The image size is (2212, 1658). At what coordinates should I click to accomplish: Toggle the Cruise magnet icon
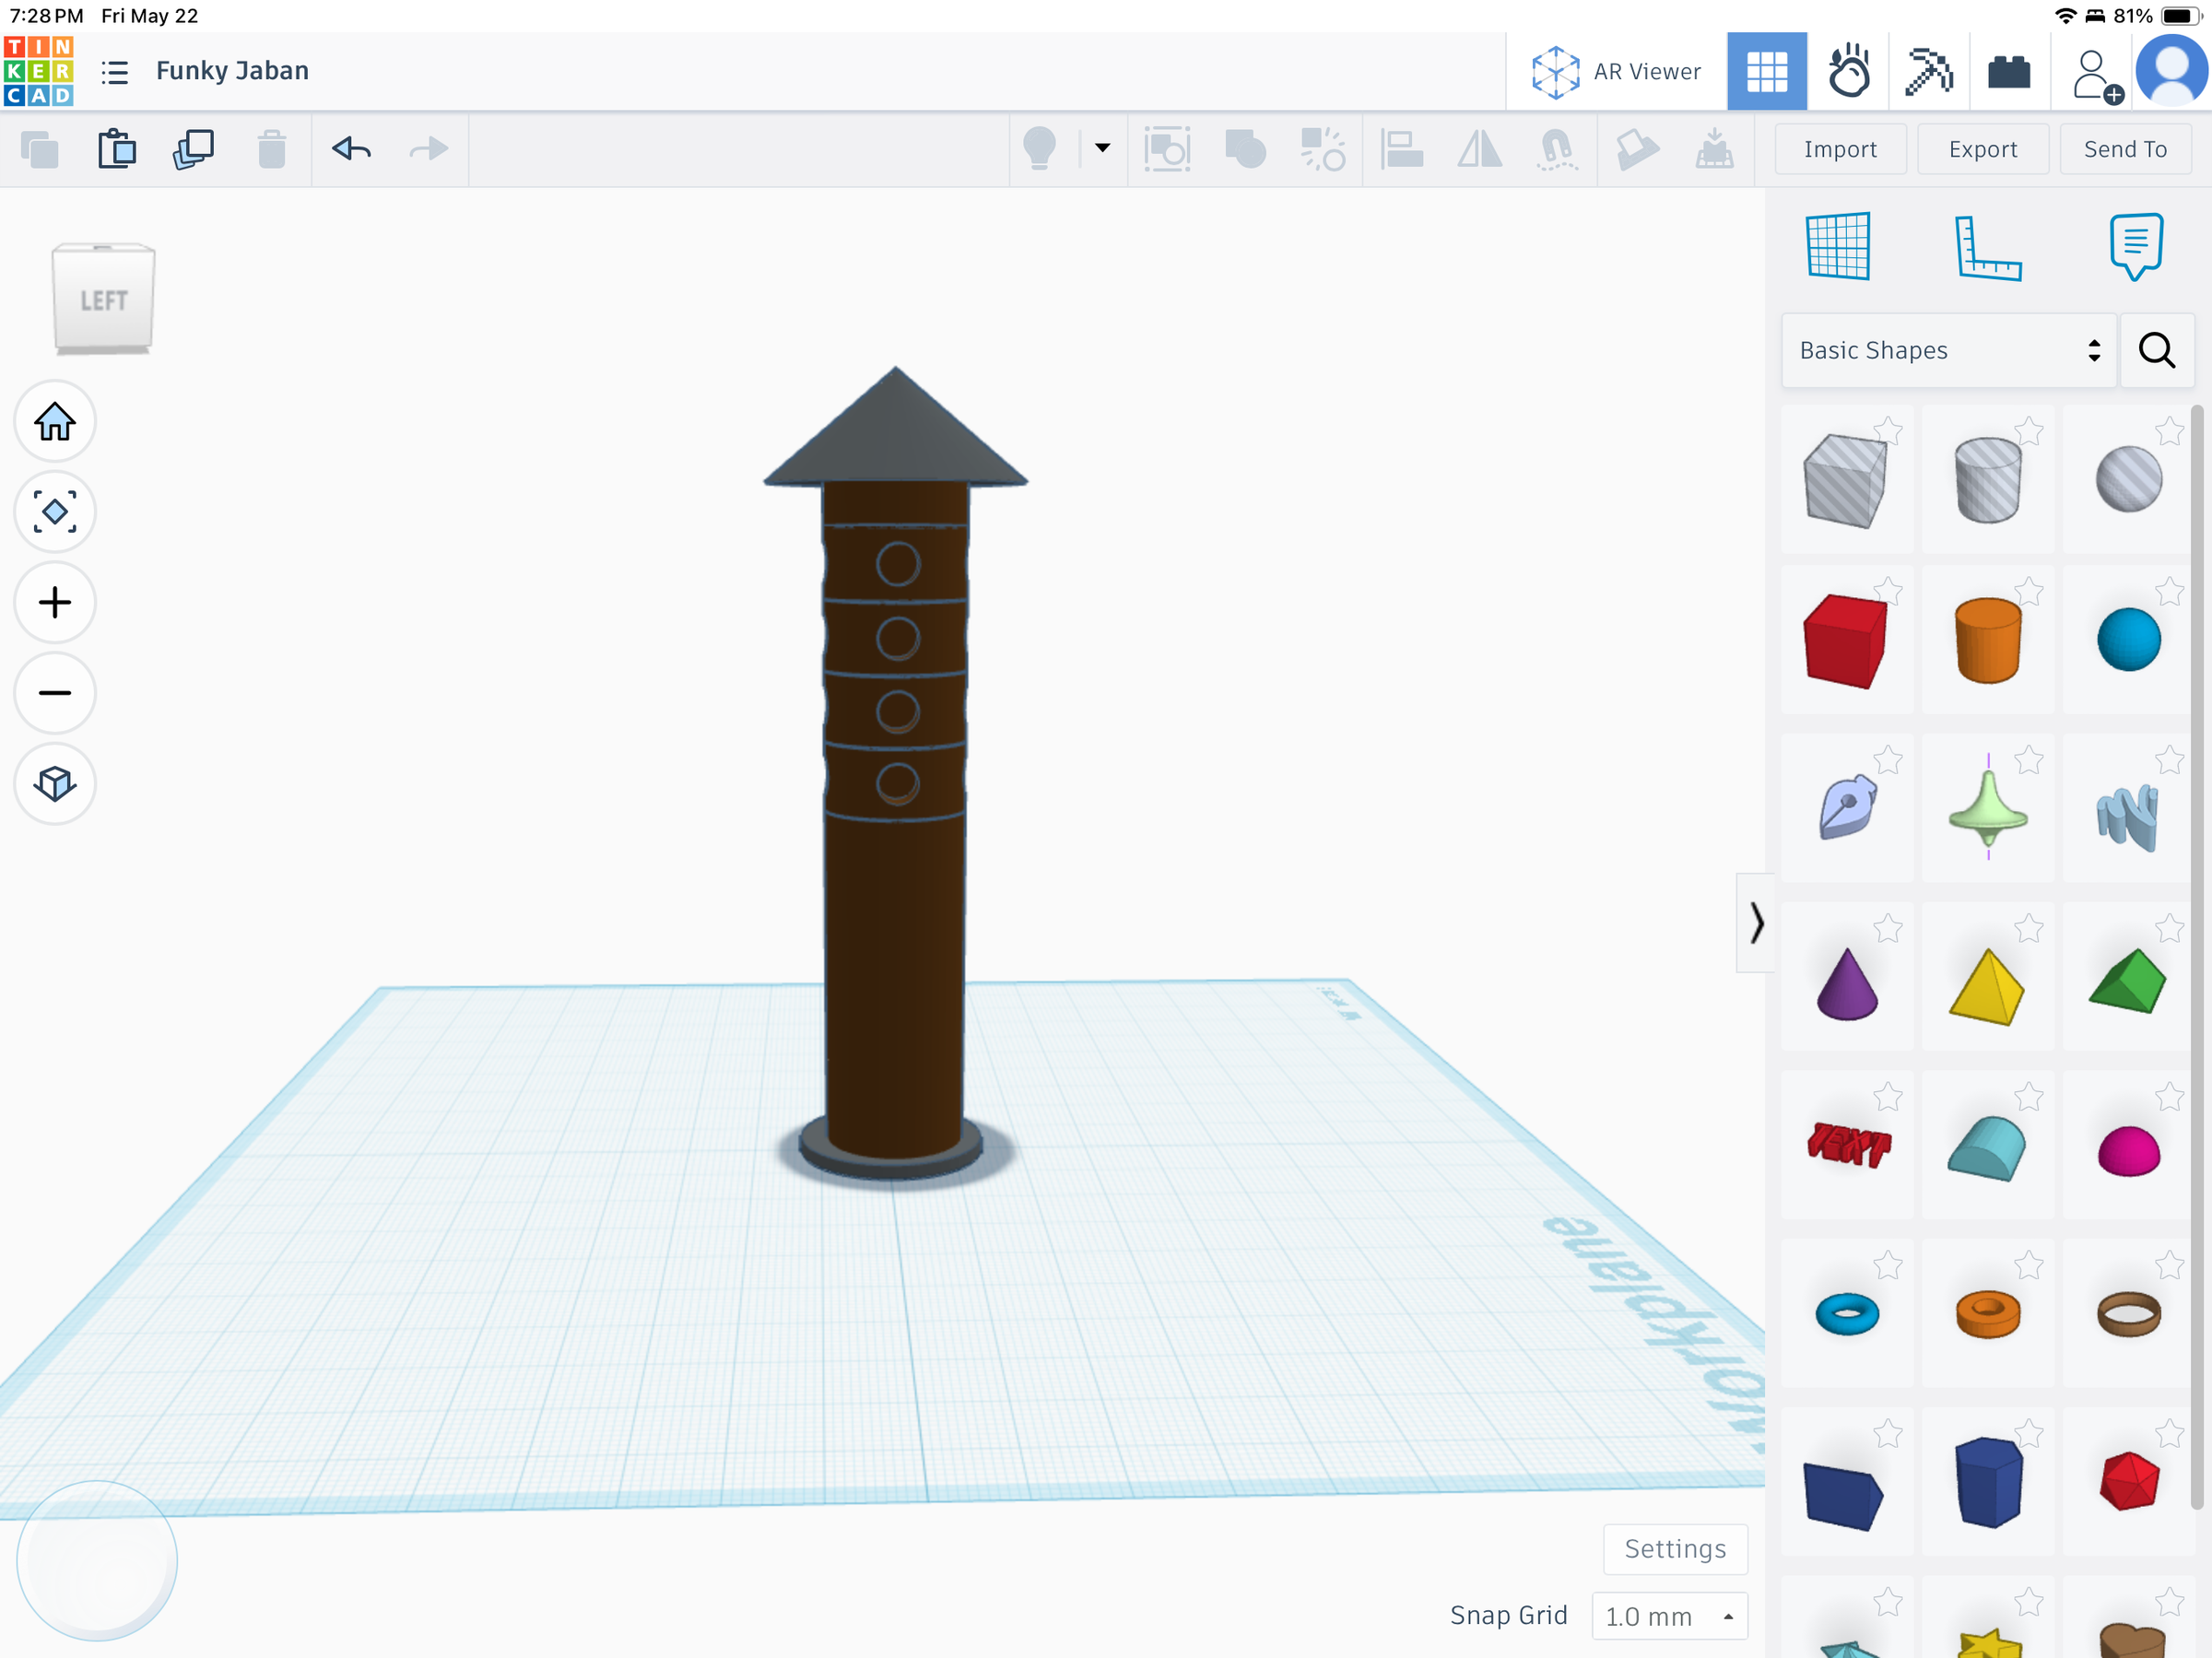click(x=1556, y=150)
